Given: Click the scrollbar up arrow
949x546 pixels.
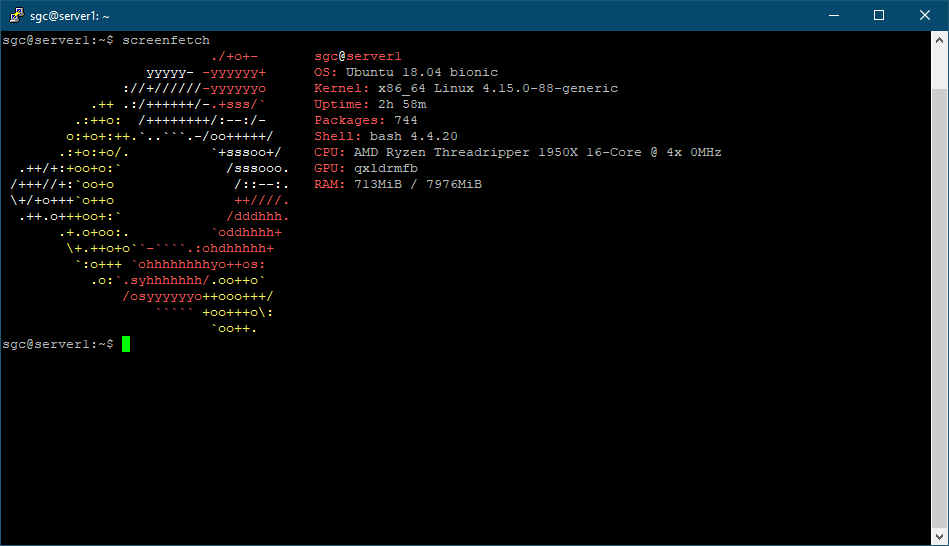Looking at the screenshot, I should point(939,40).
